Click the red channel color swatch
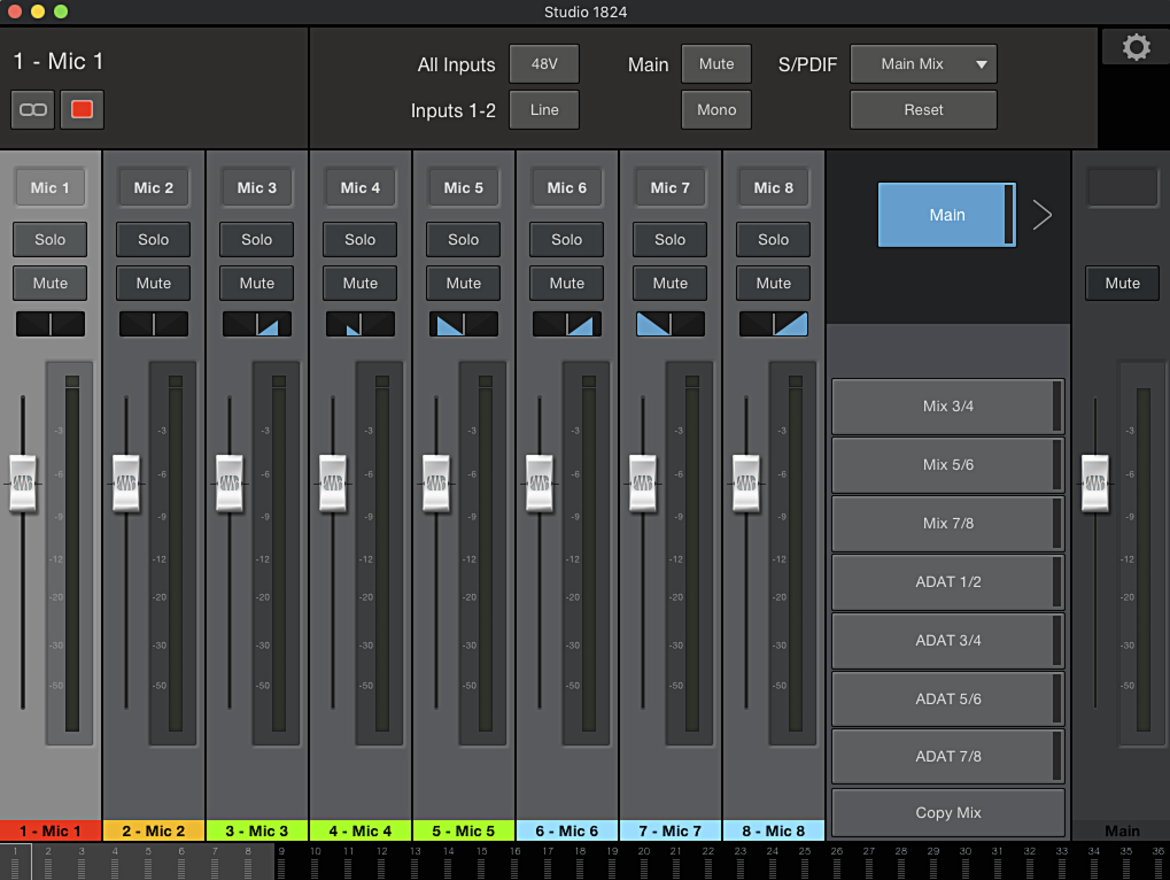This screenshot has width=1170, height=880. (x=82, y=110)
